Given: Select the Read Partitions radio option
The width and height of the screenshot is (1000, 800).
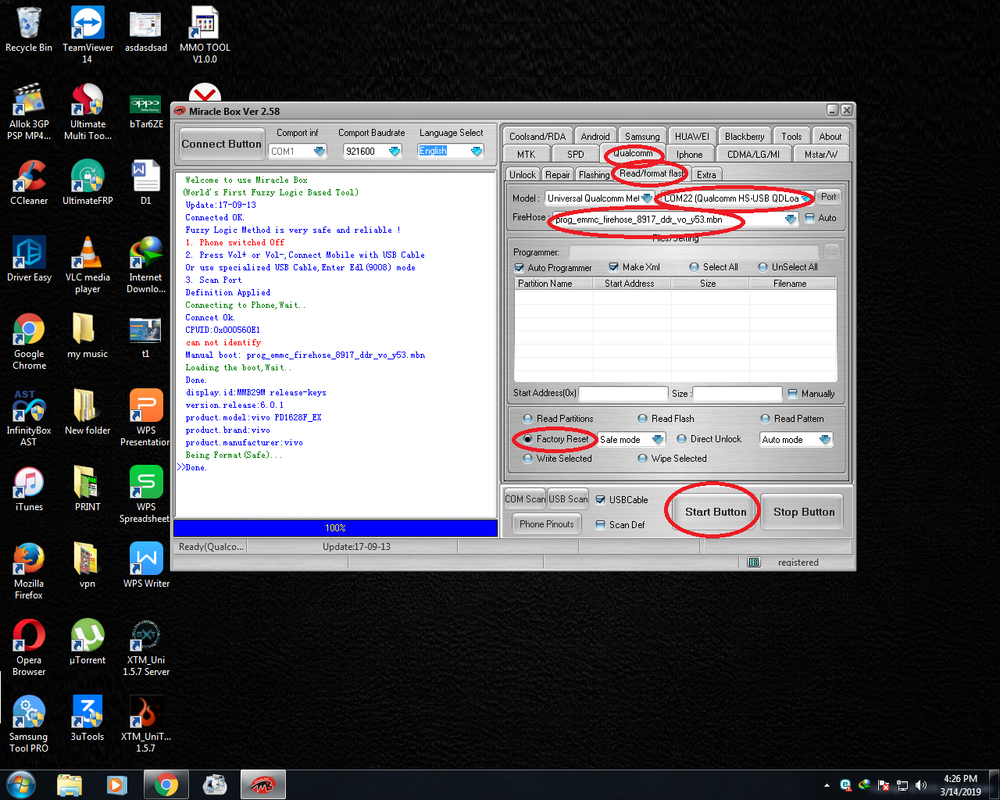Looking at the screenshot, I should [527, 419].
